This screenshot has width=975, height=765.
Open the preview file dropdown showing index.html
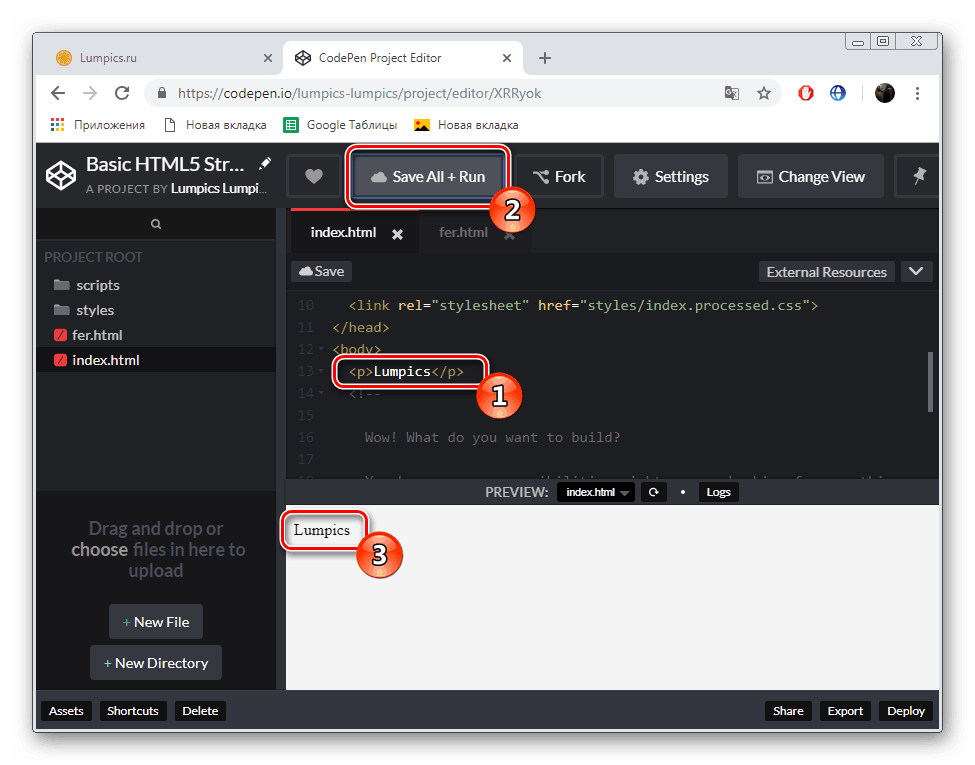[595, 491]
